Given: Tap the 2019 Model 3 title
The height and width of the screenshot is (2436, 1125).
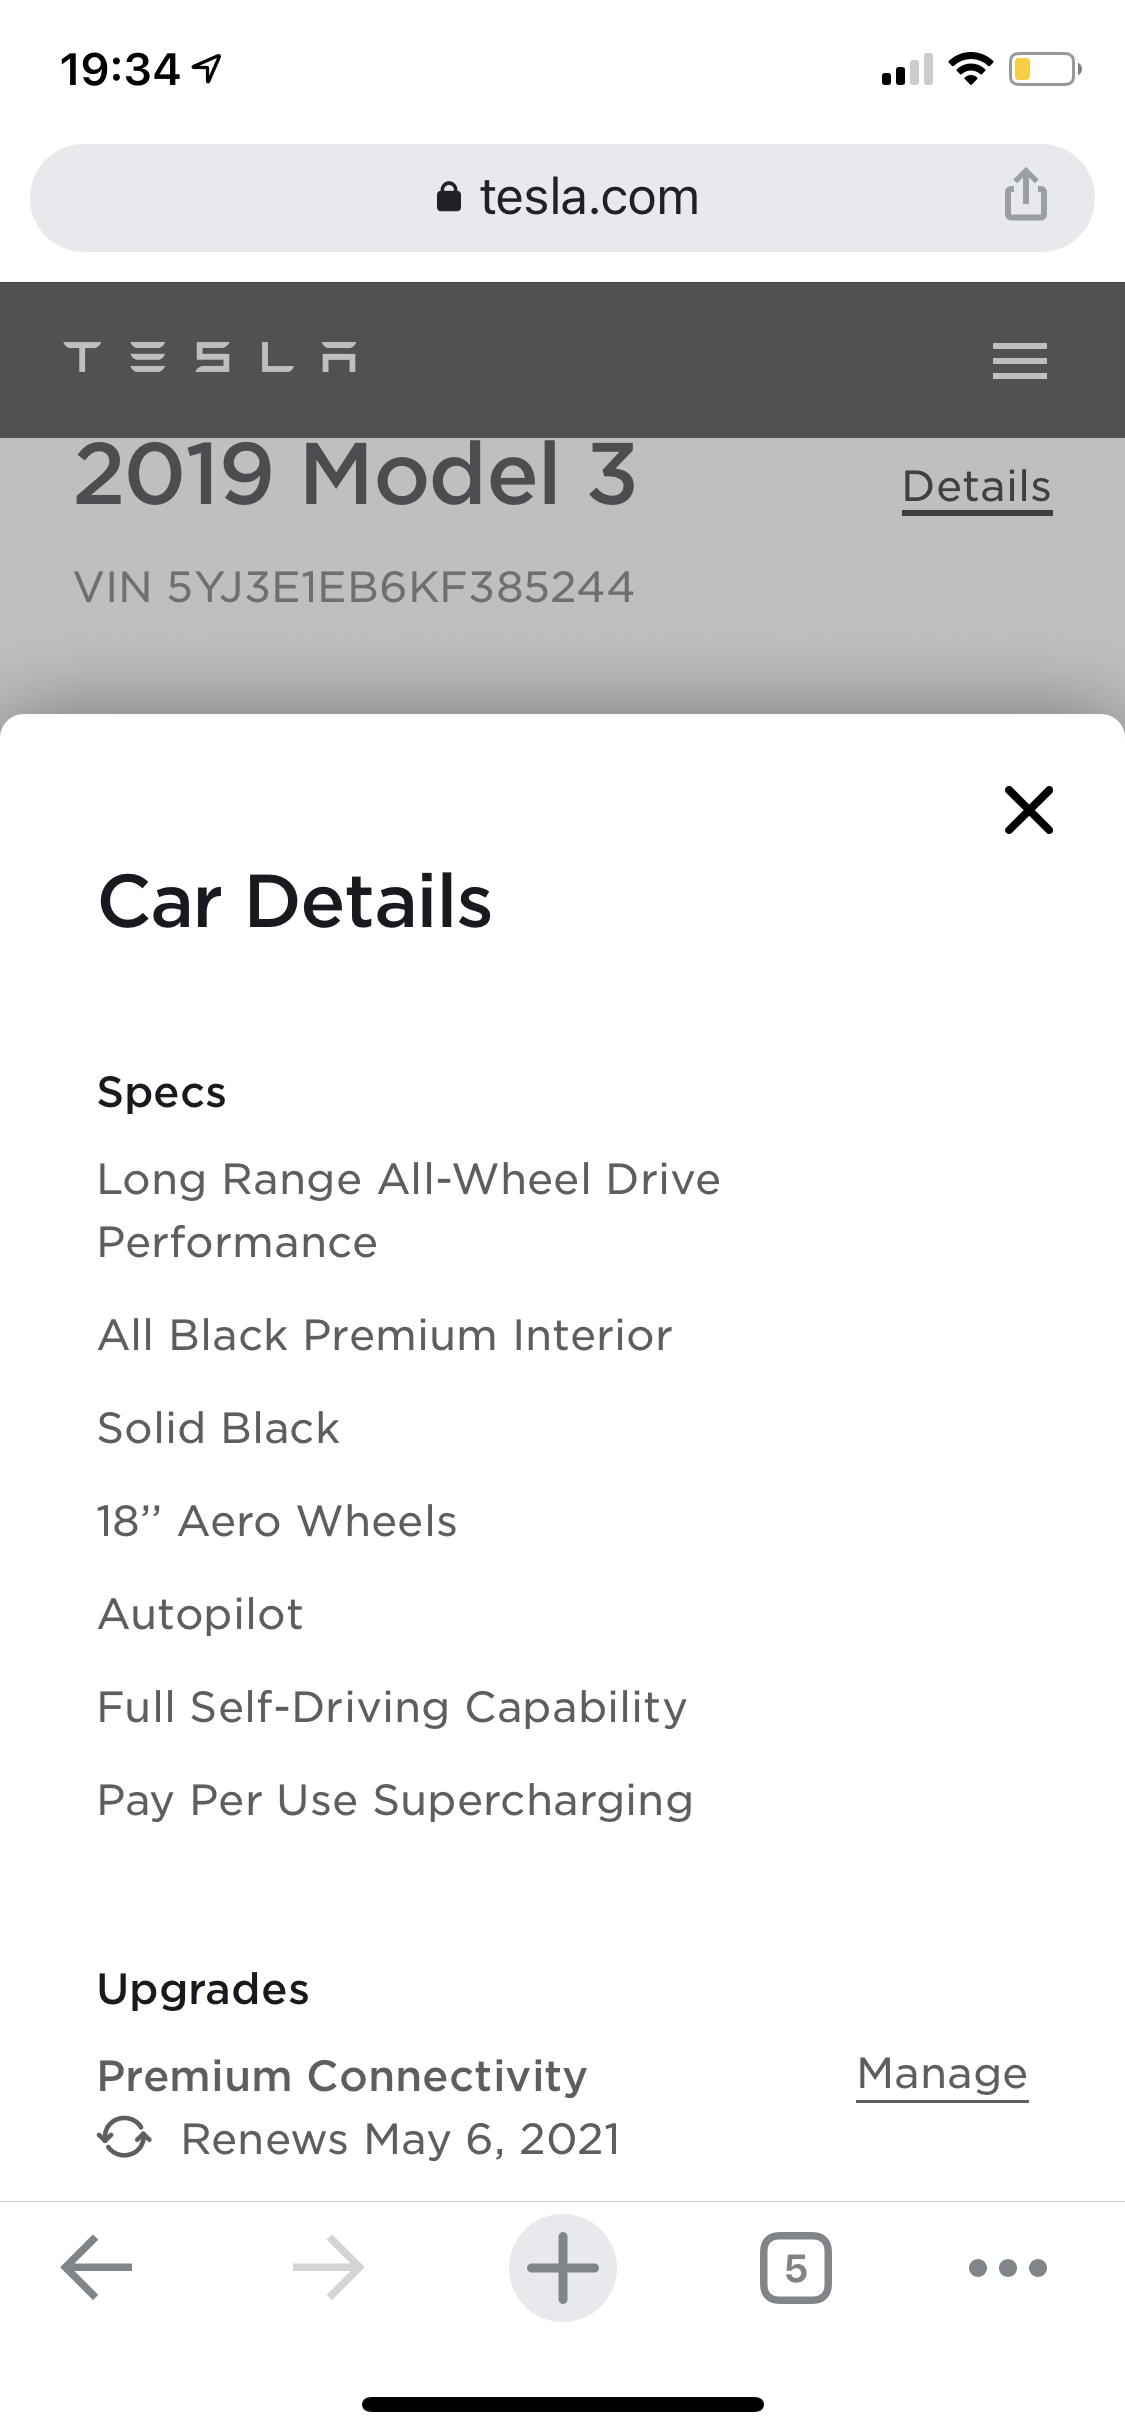Looking at the screenshot, I should pyautogui.click(x=355, y=475).
